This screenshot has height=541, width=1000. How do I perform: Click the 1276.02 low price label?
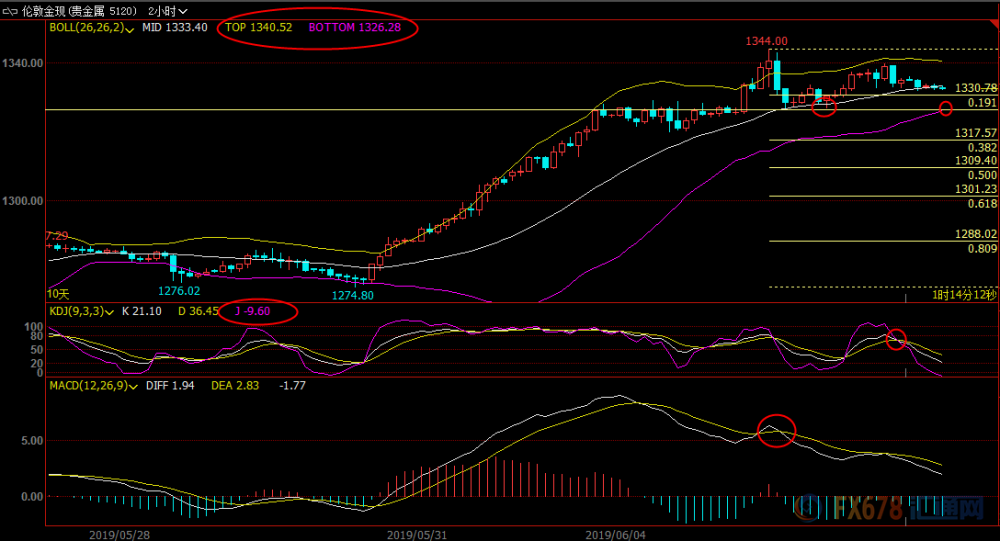tap(179, 291)
